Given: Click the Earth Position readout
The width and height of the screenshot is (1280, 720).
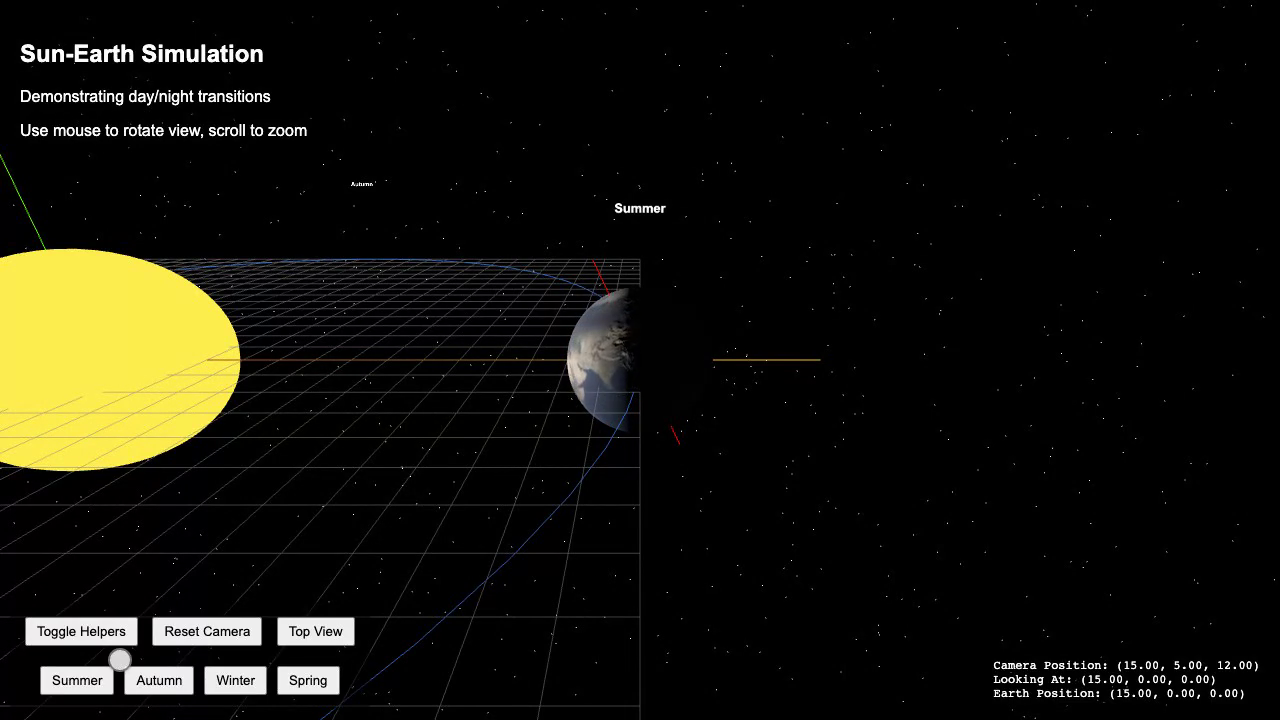Looking at the screenshot, I should [x=1119, y=693].
